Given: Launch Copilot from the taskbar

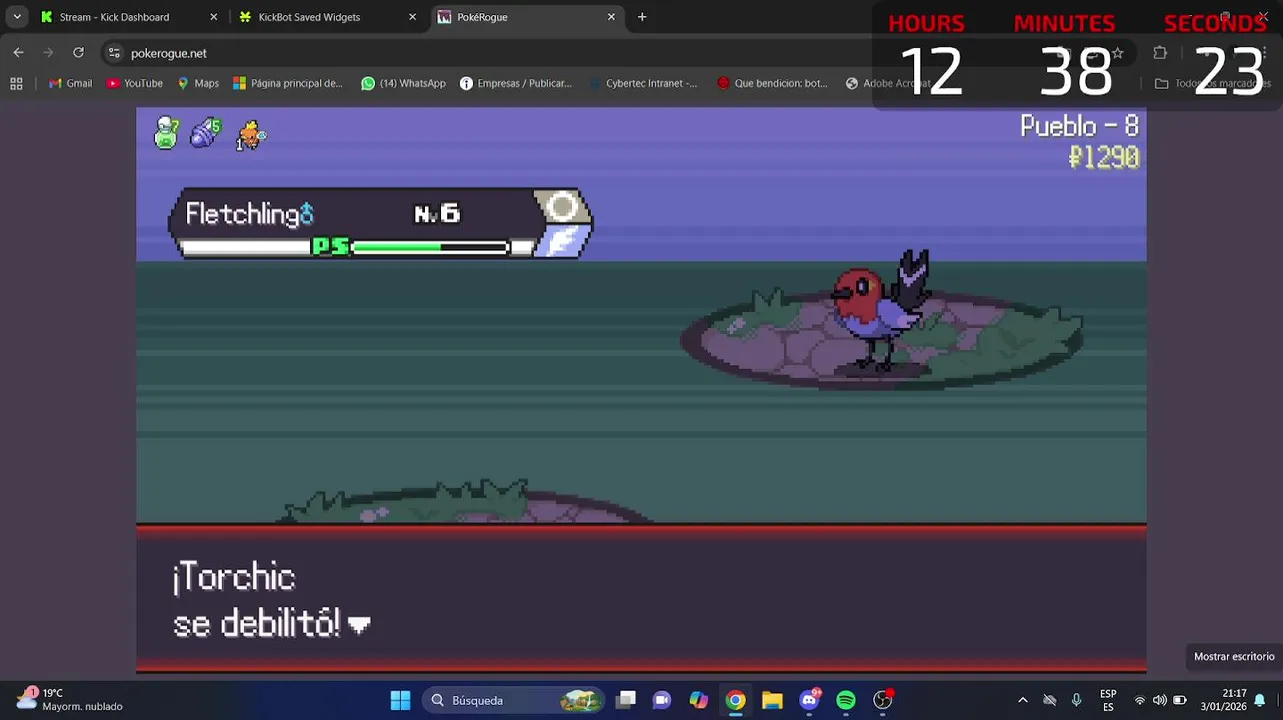Looking at the screenshot, I should pos(698,700).
